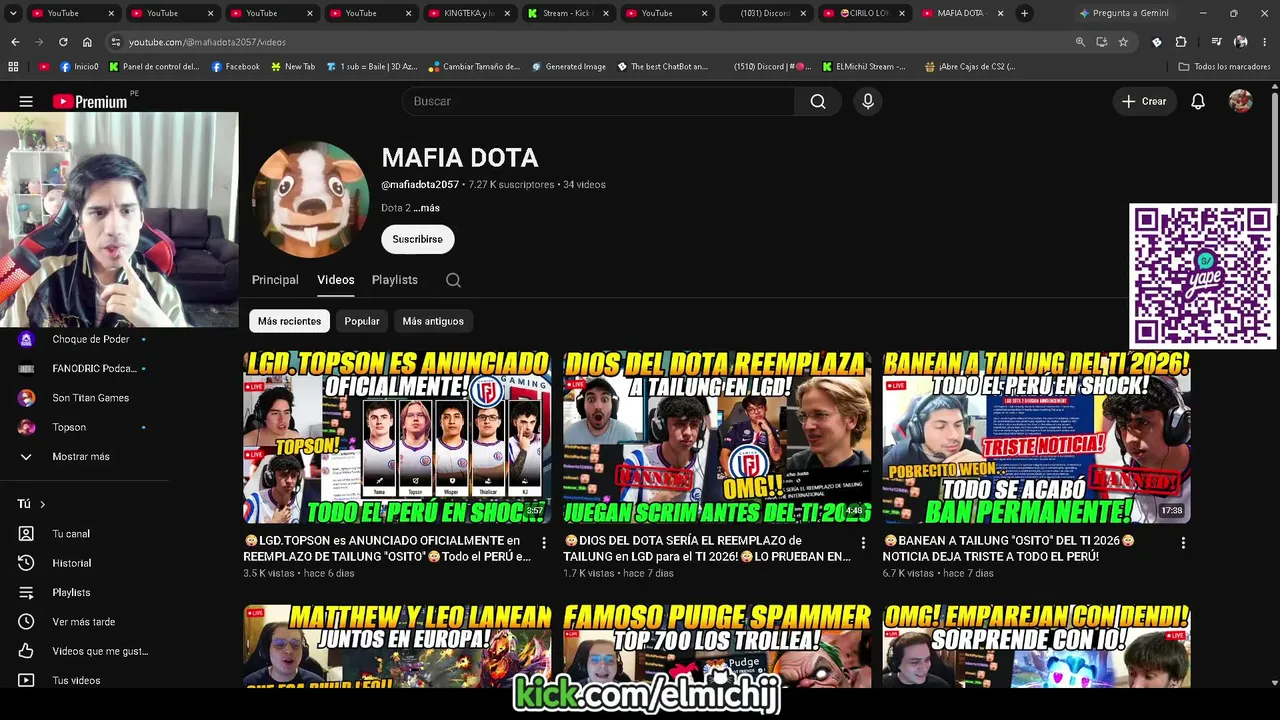The height and width of the screenshot is (720, 1280).
Task: Start voice search with the microphone icon
Action: pos(868,101)
